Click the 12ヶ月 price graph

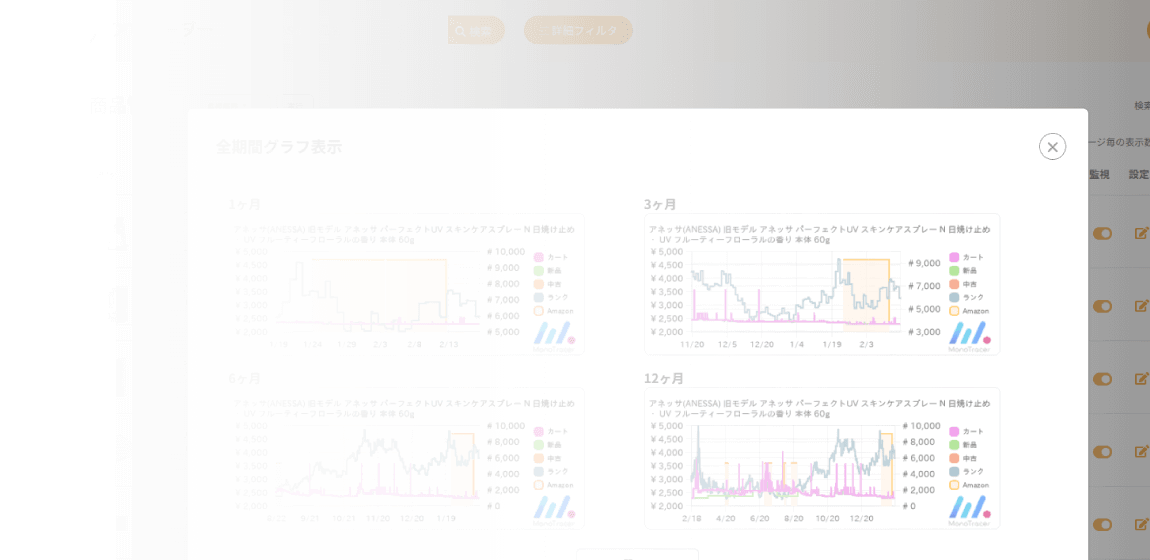click(821, 458)
